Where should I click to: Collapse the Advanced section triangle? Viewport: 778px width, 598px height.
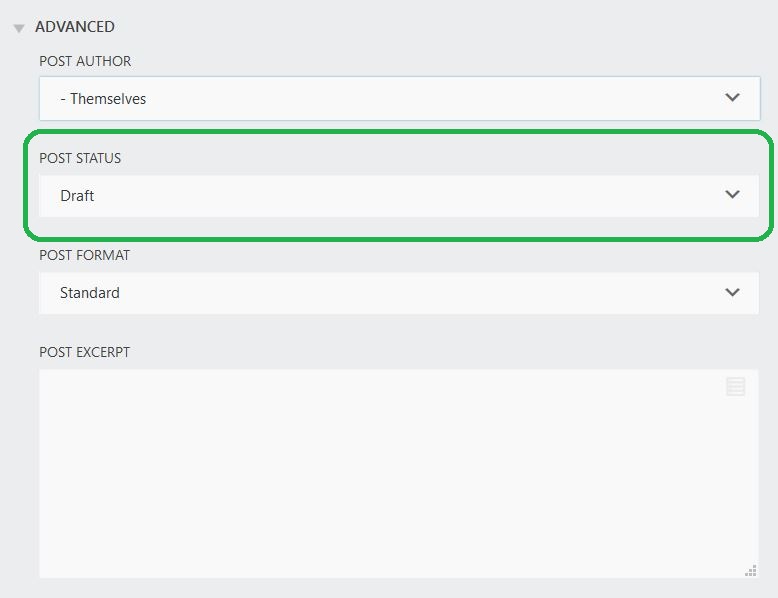(19, 28)
